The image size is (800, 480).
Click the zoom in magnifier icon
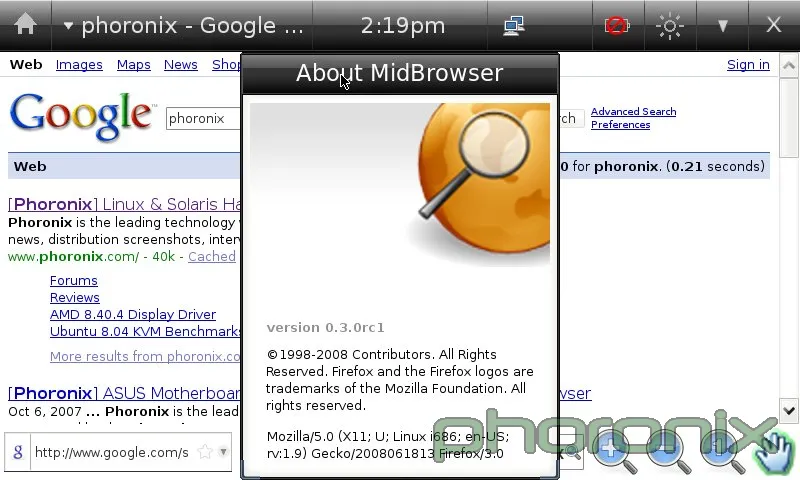(614, 451)
